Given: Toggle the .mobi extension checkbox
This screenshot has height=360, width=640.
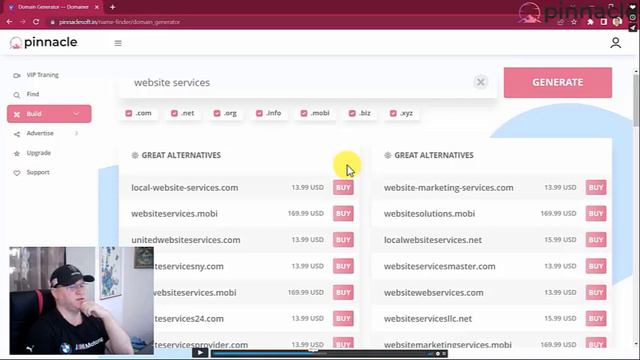Looking at the screenshot, I should tap(304, 113).
